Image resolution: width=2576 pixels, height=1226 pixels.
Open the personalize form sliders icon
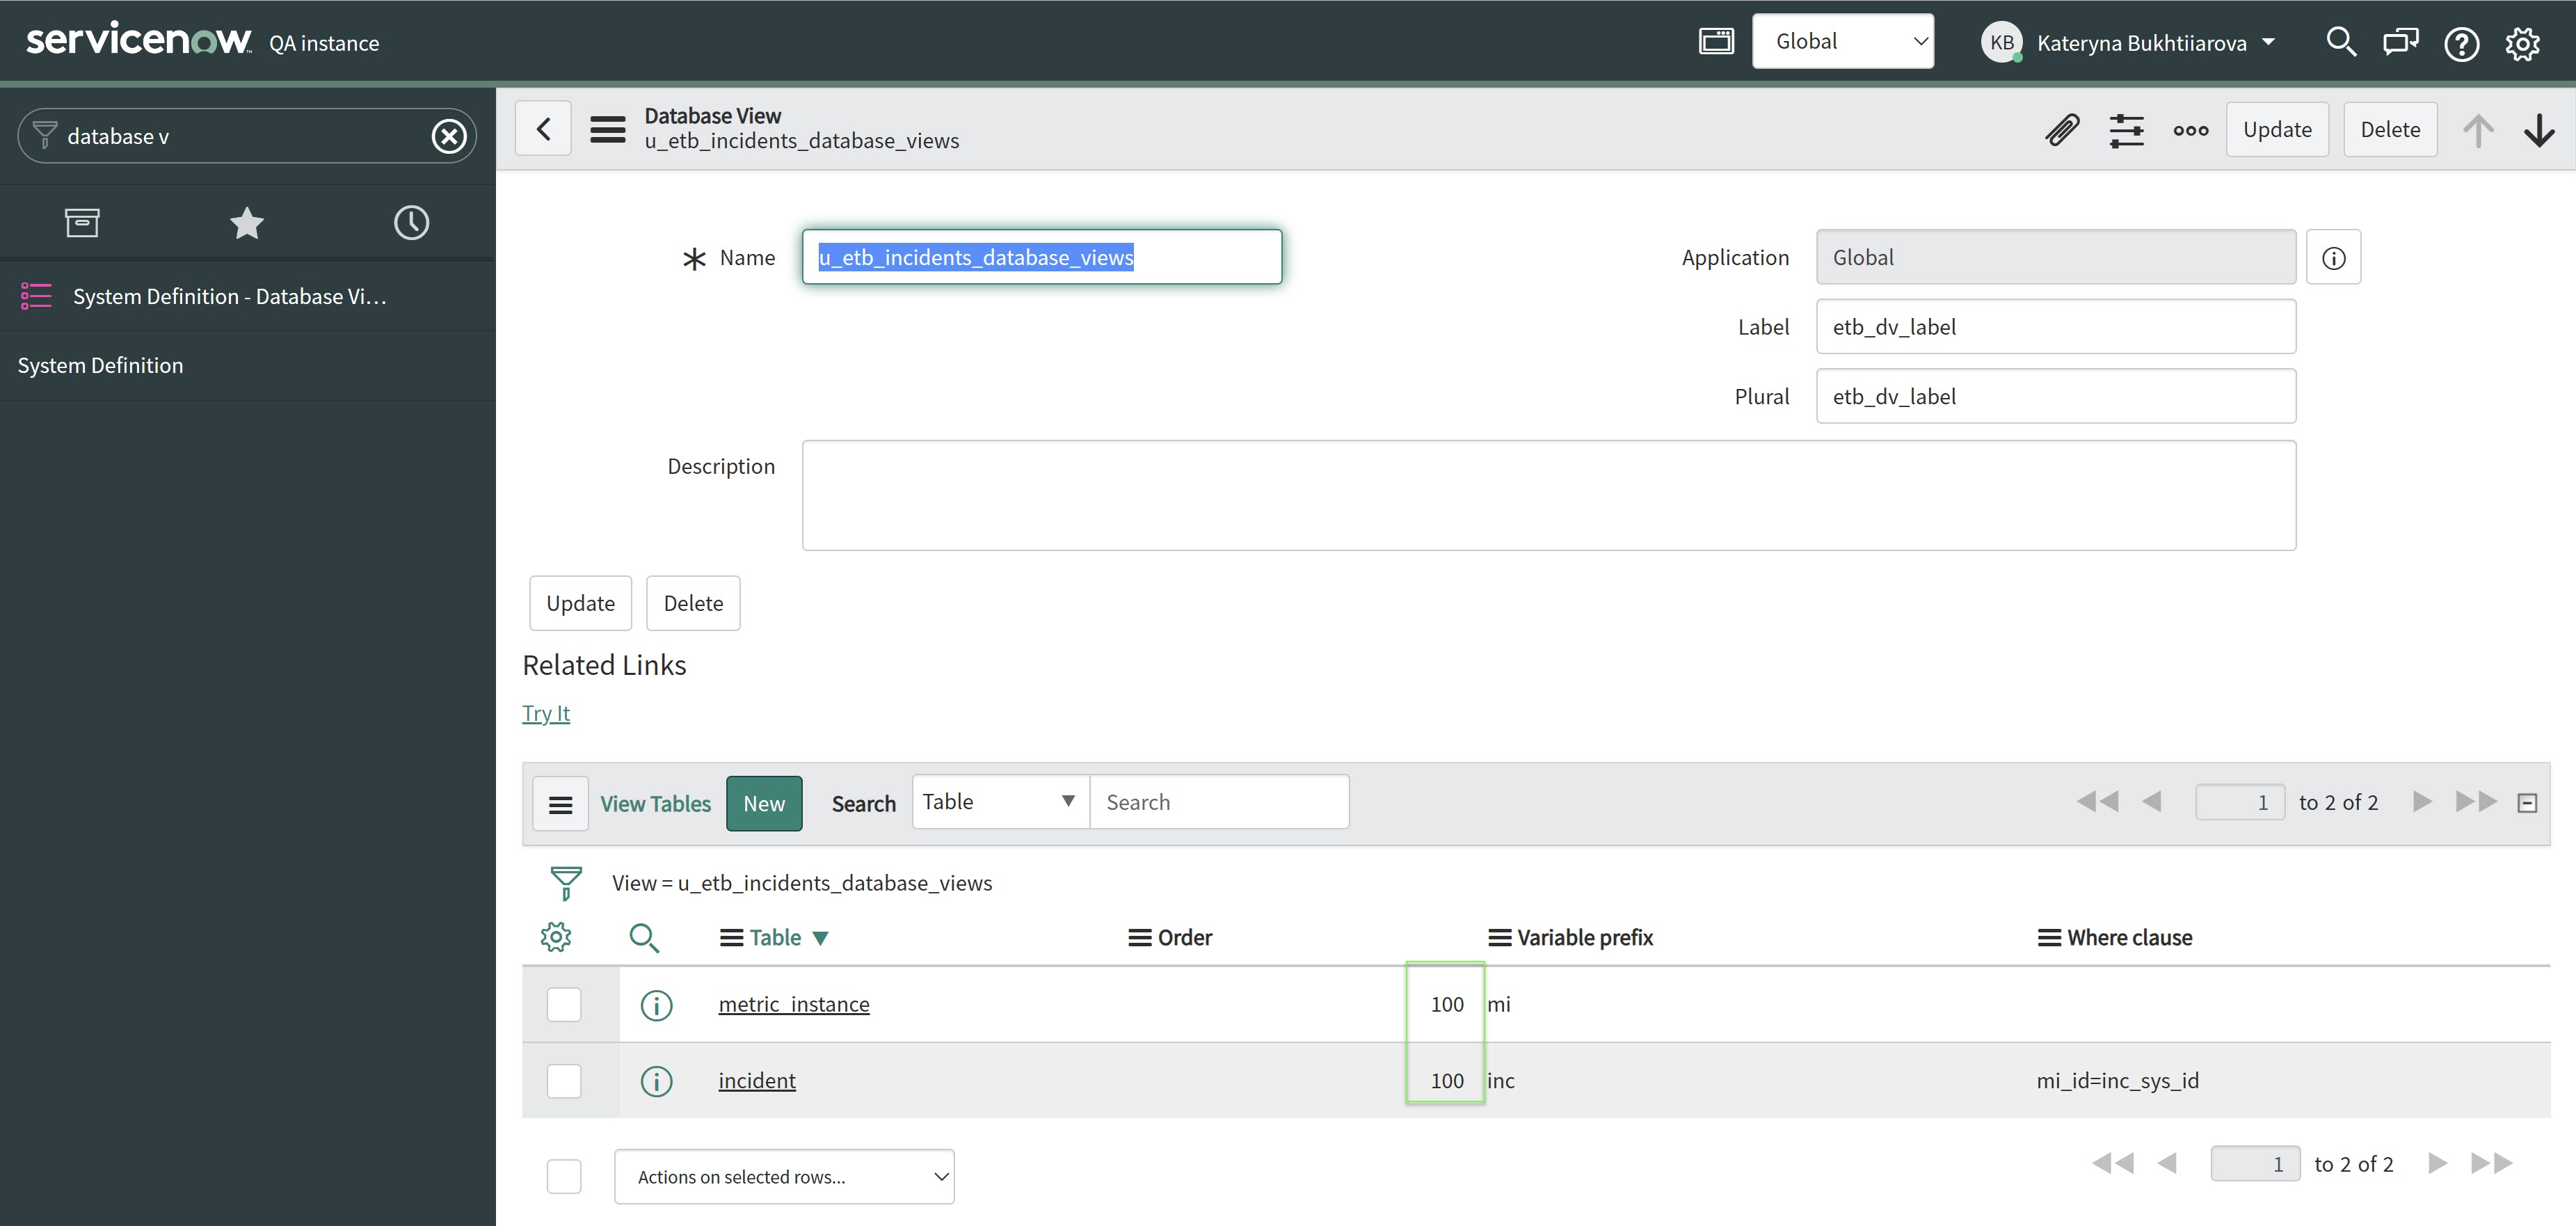point(2126,130)
